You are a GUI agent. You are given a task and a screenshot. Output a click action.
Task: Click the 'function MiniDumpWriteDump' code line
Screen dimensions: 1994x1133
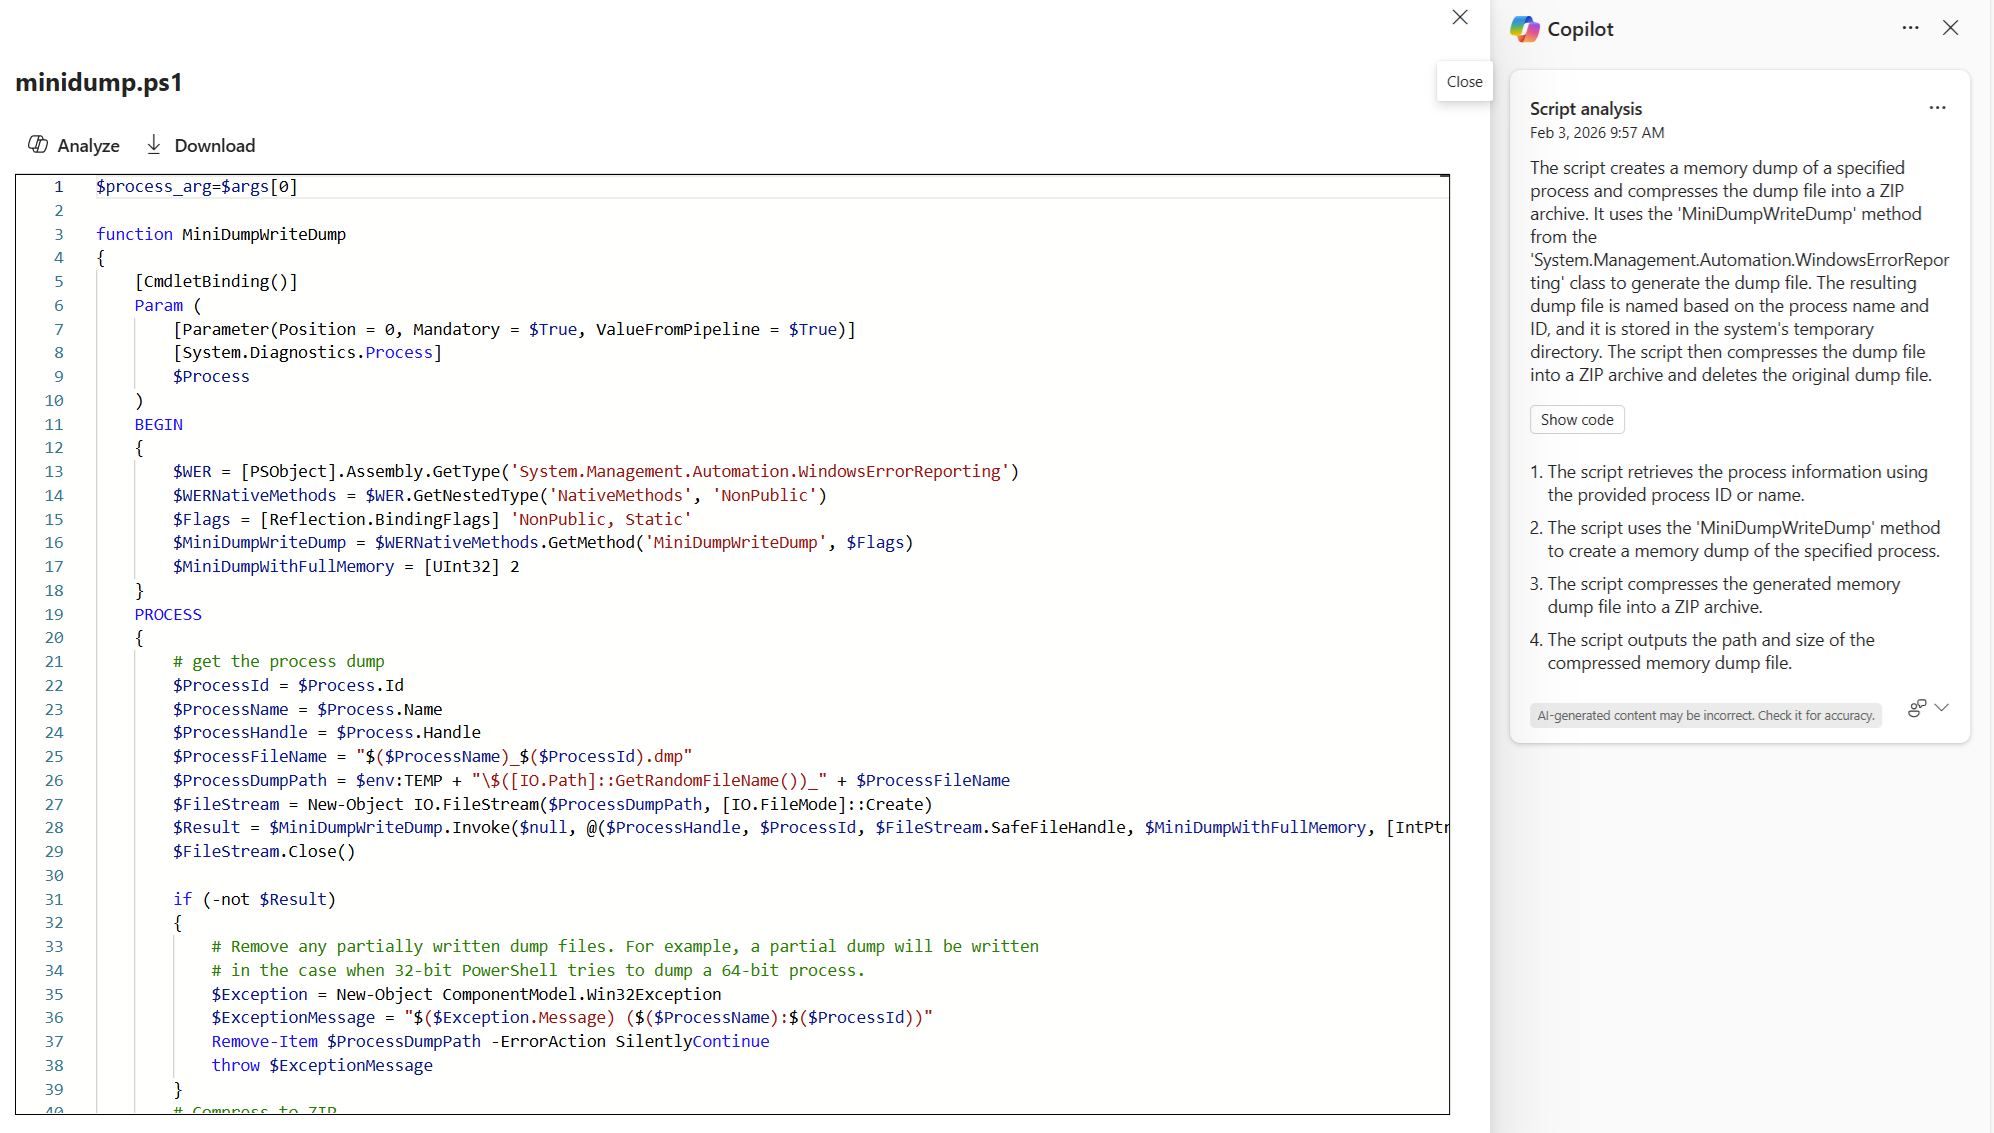point(221,234)
